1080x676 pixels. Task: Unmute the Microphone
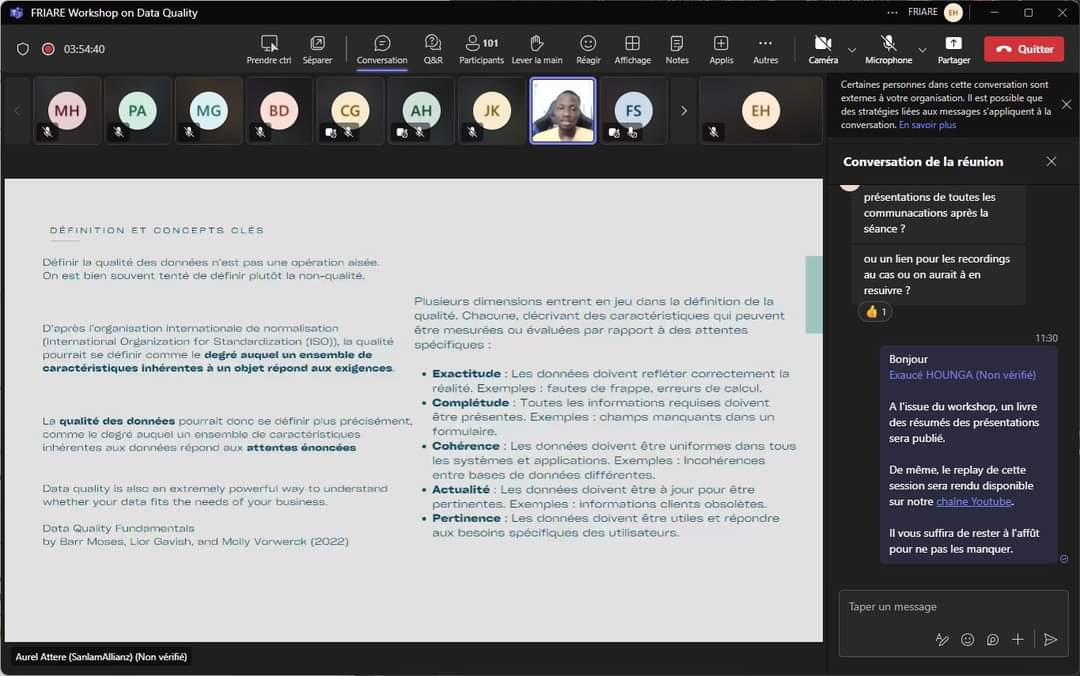tap(888, 48)
